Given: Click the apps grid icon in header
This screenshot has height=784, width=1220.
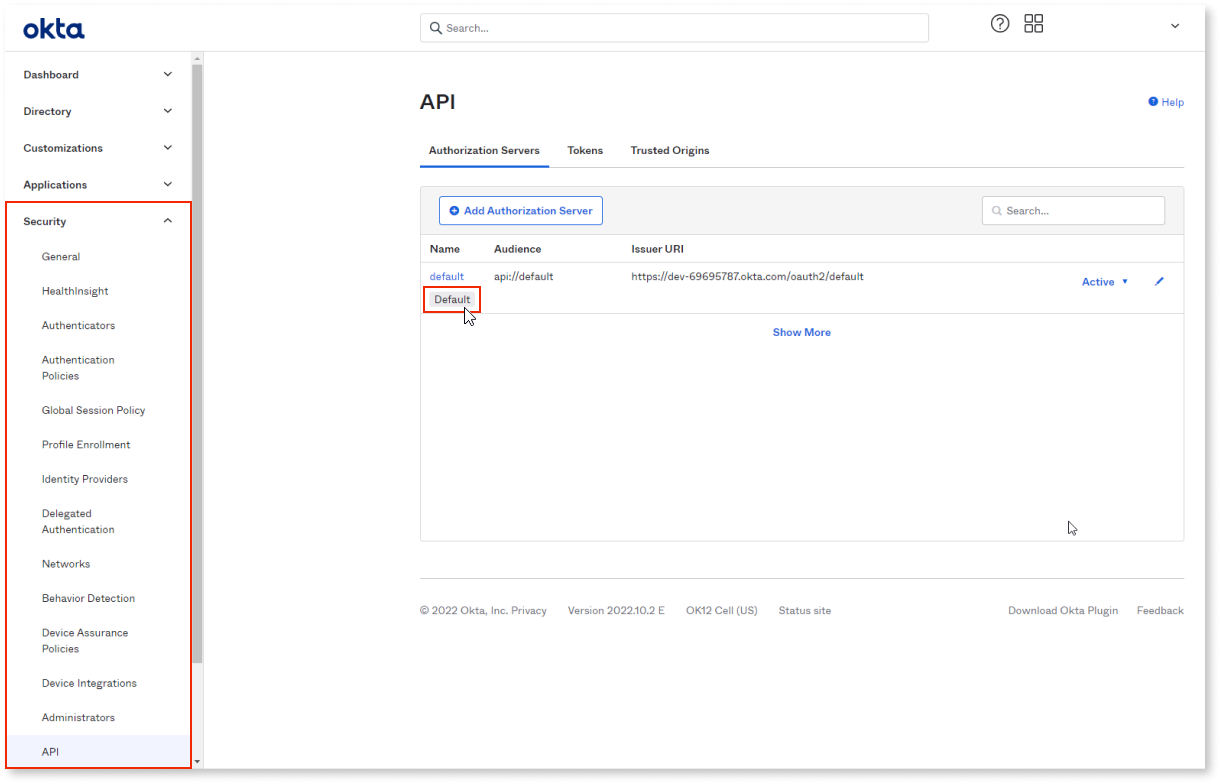Looking at the screenshot, I should click(x=1033, y=23).
